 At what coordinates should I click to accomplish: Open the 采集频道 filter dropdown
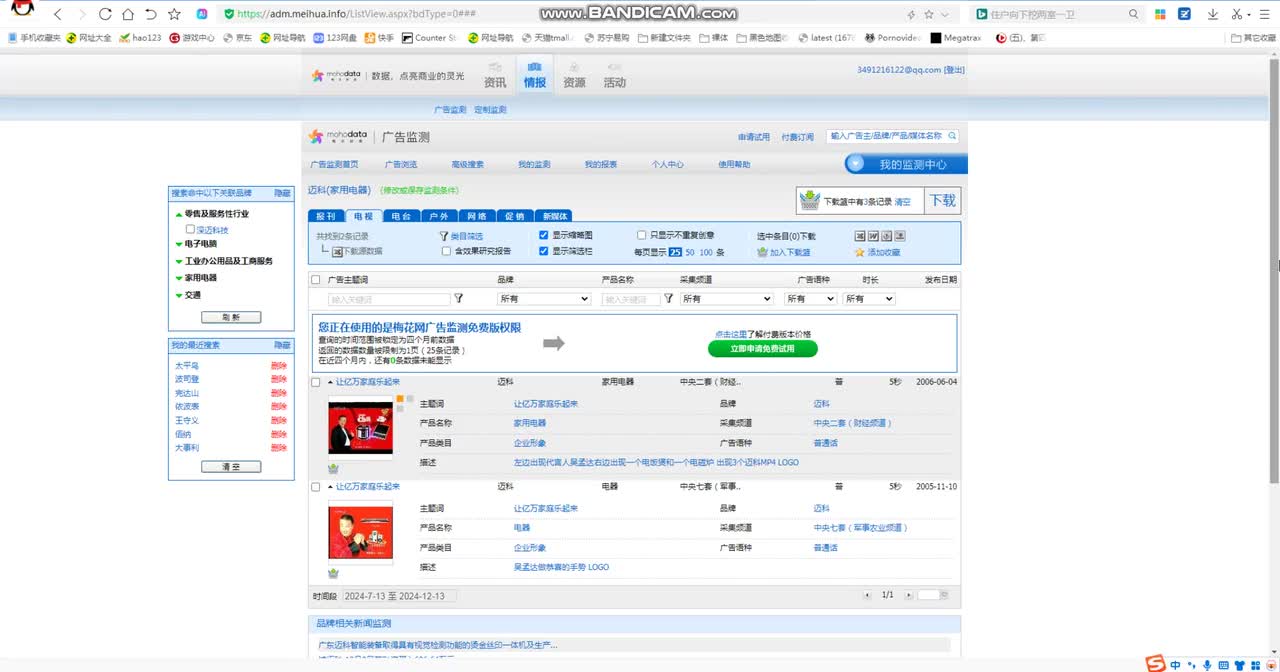point(727,298)
